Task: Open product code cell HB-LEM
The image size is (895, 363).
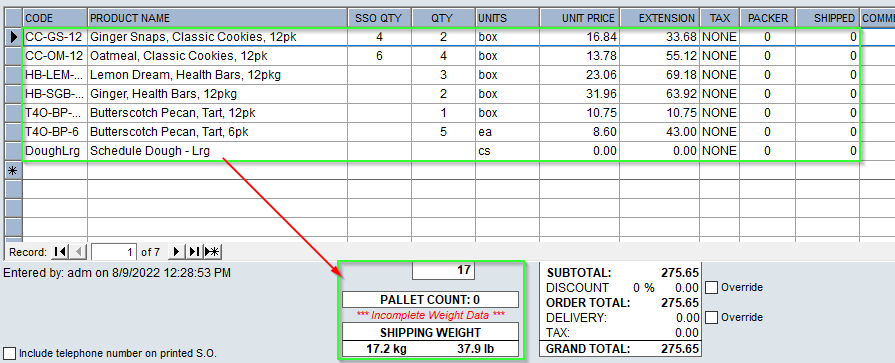Action: pyautogui.click(x=55, y=75)
